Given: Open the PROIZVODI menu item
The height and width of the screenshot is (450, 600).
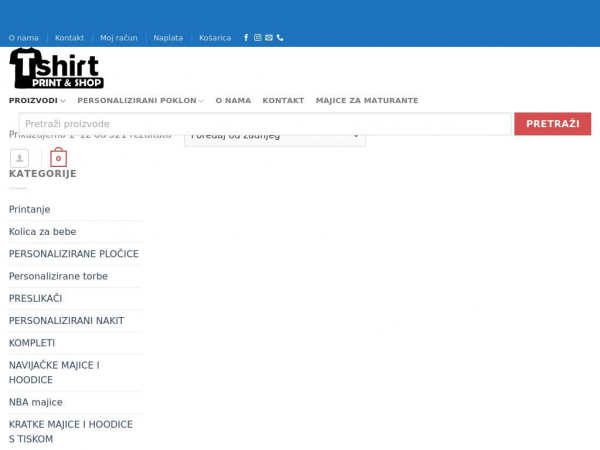Looking at the screenshot, I should coord(33,100).
